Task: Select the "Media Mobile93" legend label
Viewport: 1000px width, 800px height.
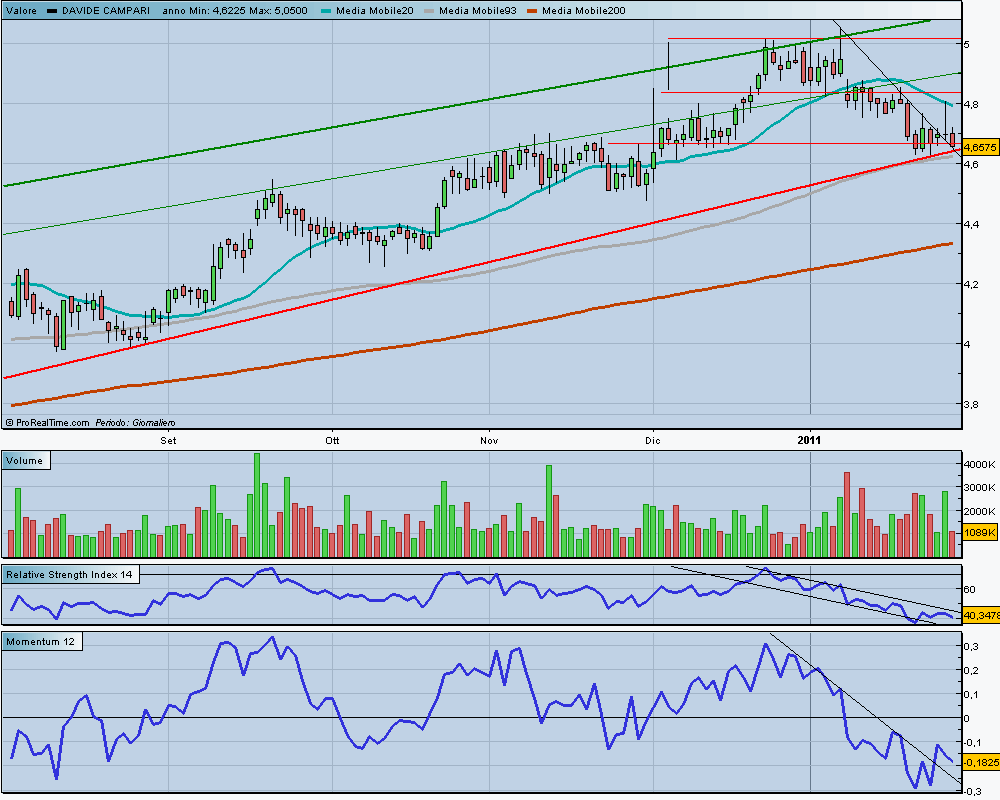Action: point(478,10)
